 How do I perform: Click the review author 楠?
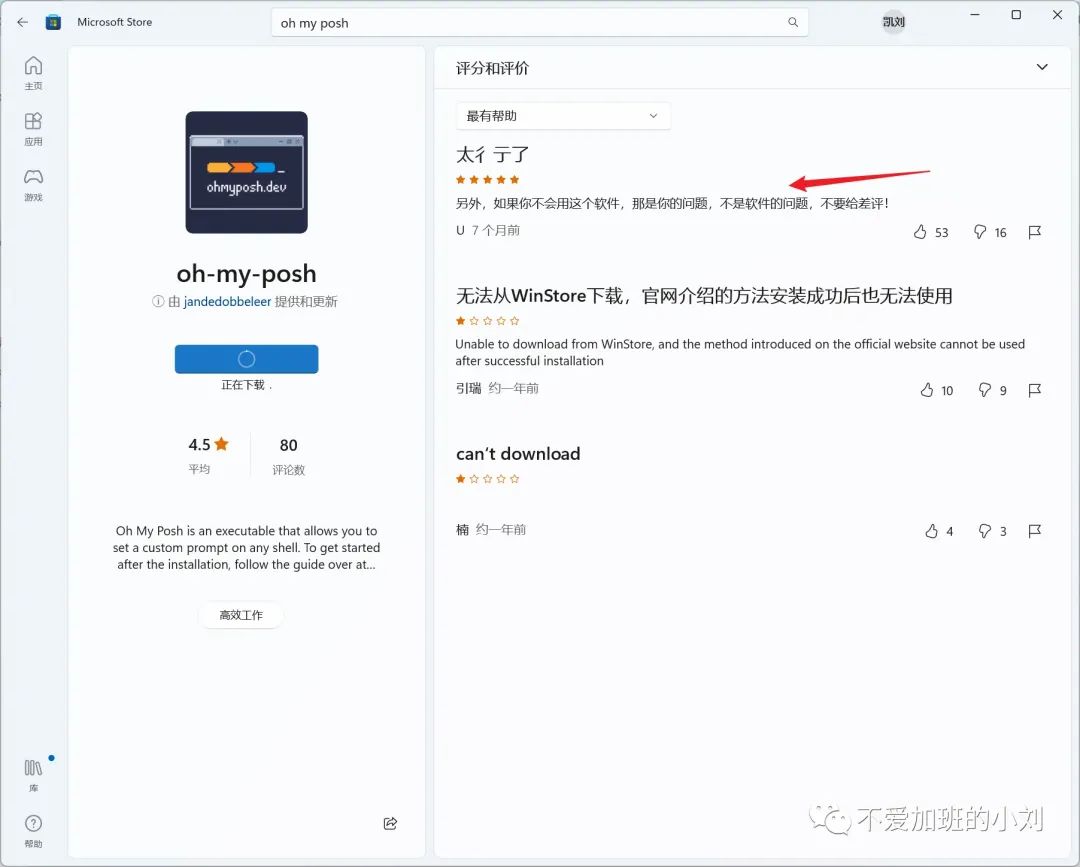(462, 530)
